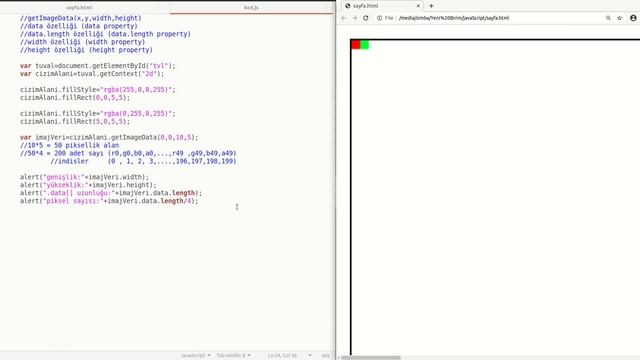Close the sayfa.html browser tab
The image size is (640, 360).
(418, 6)
